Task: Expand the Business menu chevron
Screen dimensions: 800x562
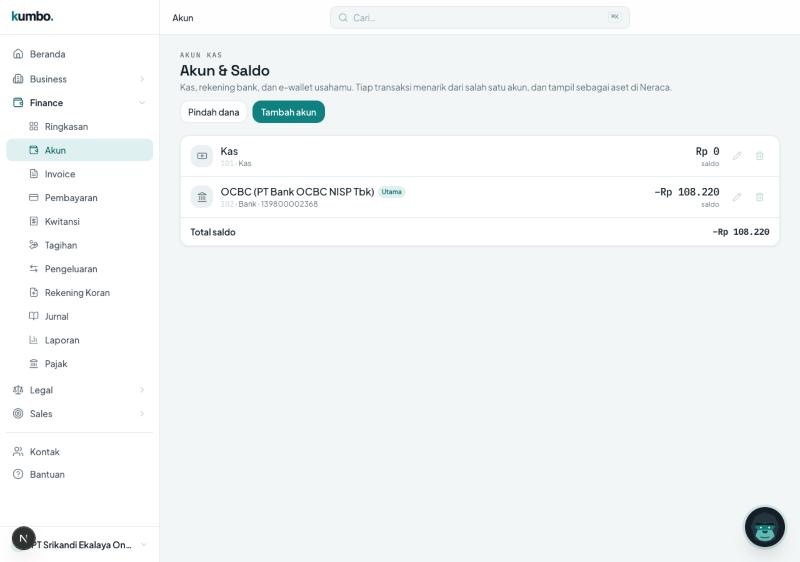Action: [x=142, y=79]
